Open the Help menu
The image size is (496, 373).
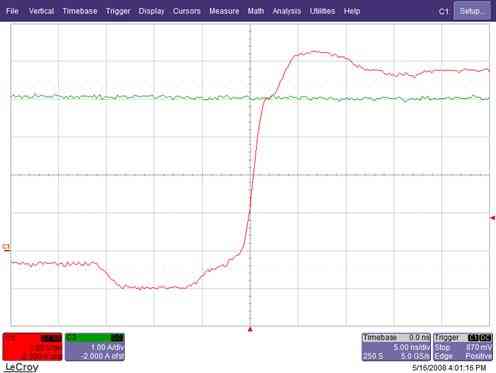click(x=352, y=11)
